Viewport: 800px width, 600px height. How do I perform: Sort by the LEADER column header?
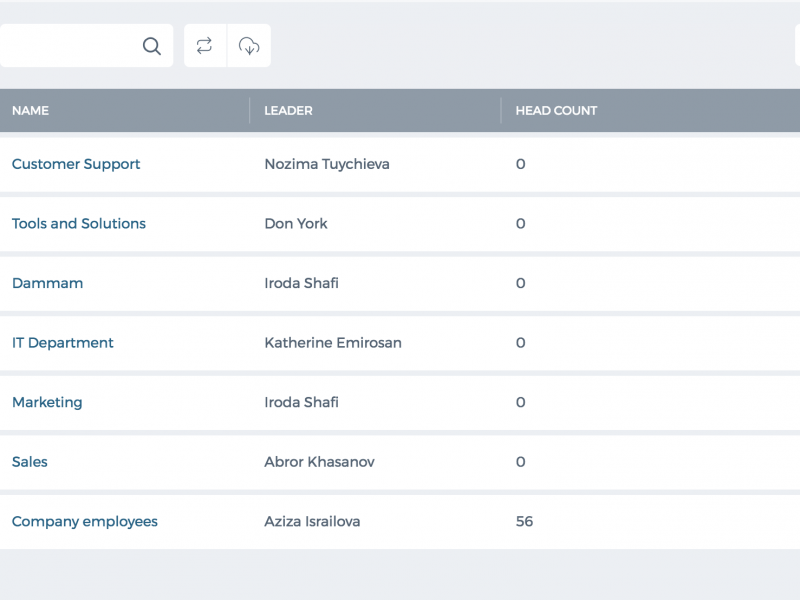[x=288, y=111]
